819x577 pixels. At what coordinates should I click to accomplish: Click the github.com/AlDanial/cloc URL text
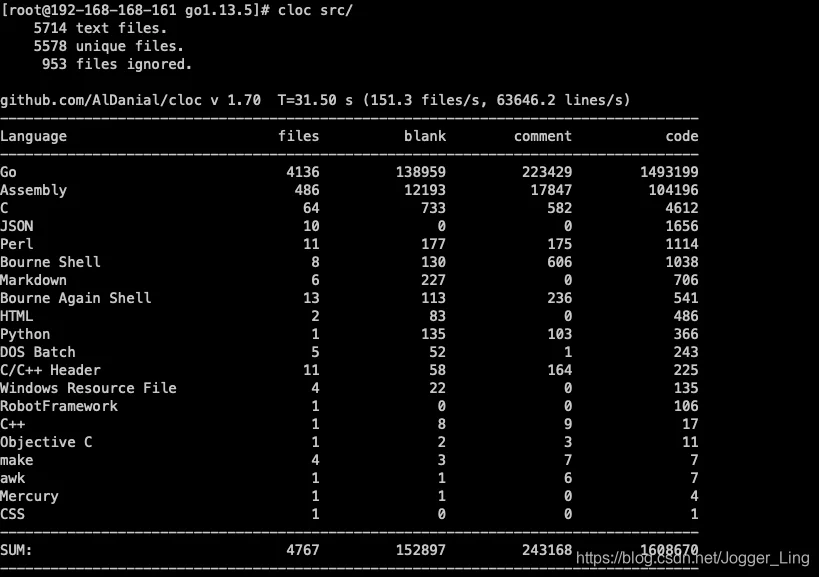coord(105,100)
